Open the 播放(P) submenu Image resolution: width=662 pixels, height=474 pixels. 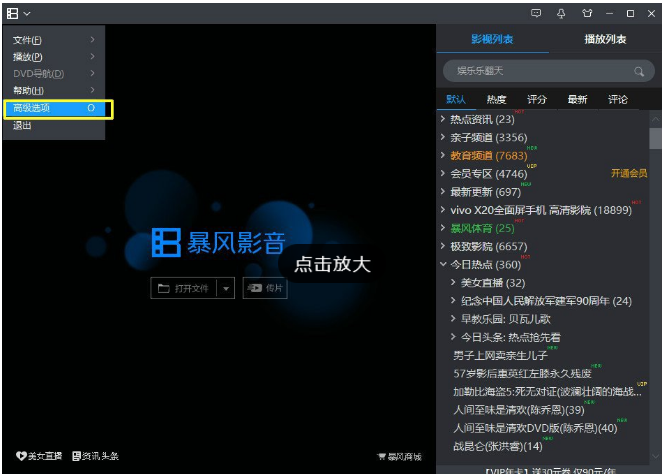click(x=54, y=57)
